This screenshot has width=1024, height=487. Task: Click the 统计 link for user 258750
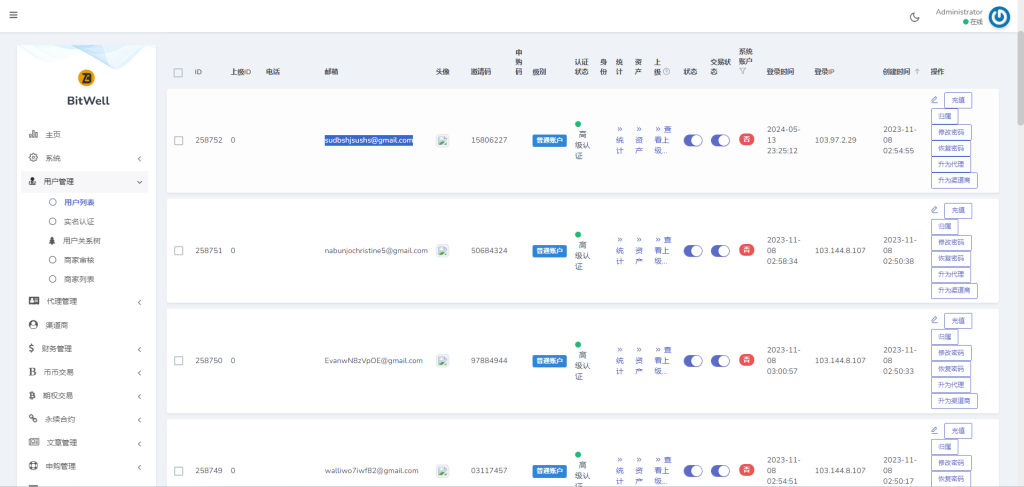click(x=621, y=360)
